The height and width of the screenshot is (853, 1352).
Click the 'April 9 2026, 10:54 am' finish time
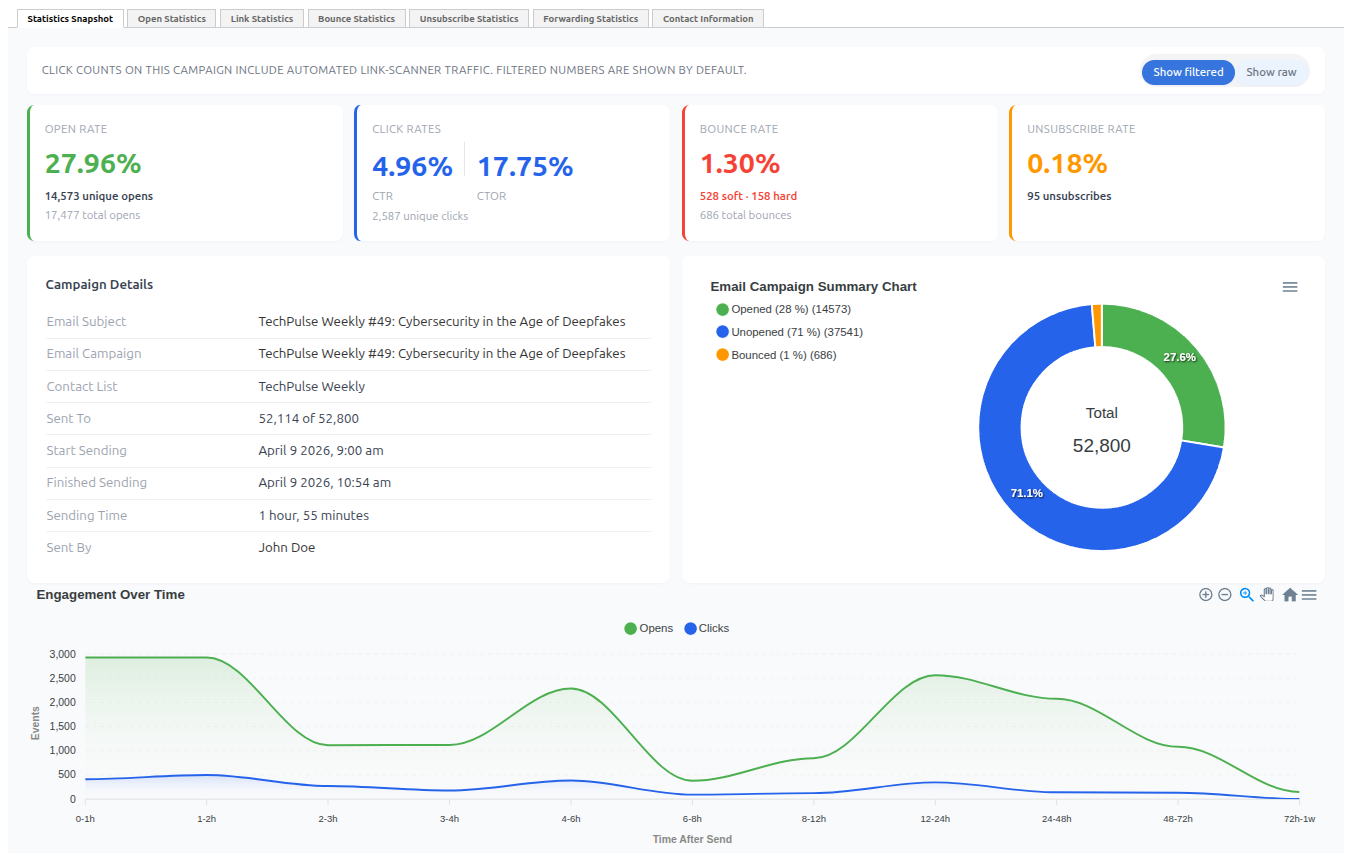pyautogui.click(x=325, y=482)
